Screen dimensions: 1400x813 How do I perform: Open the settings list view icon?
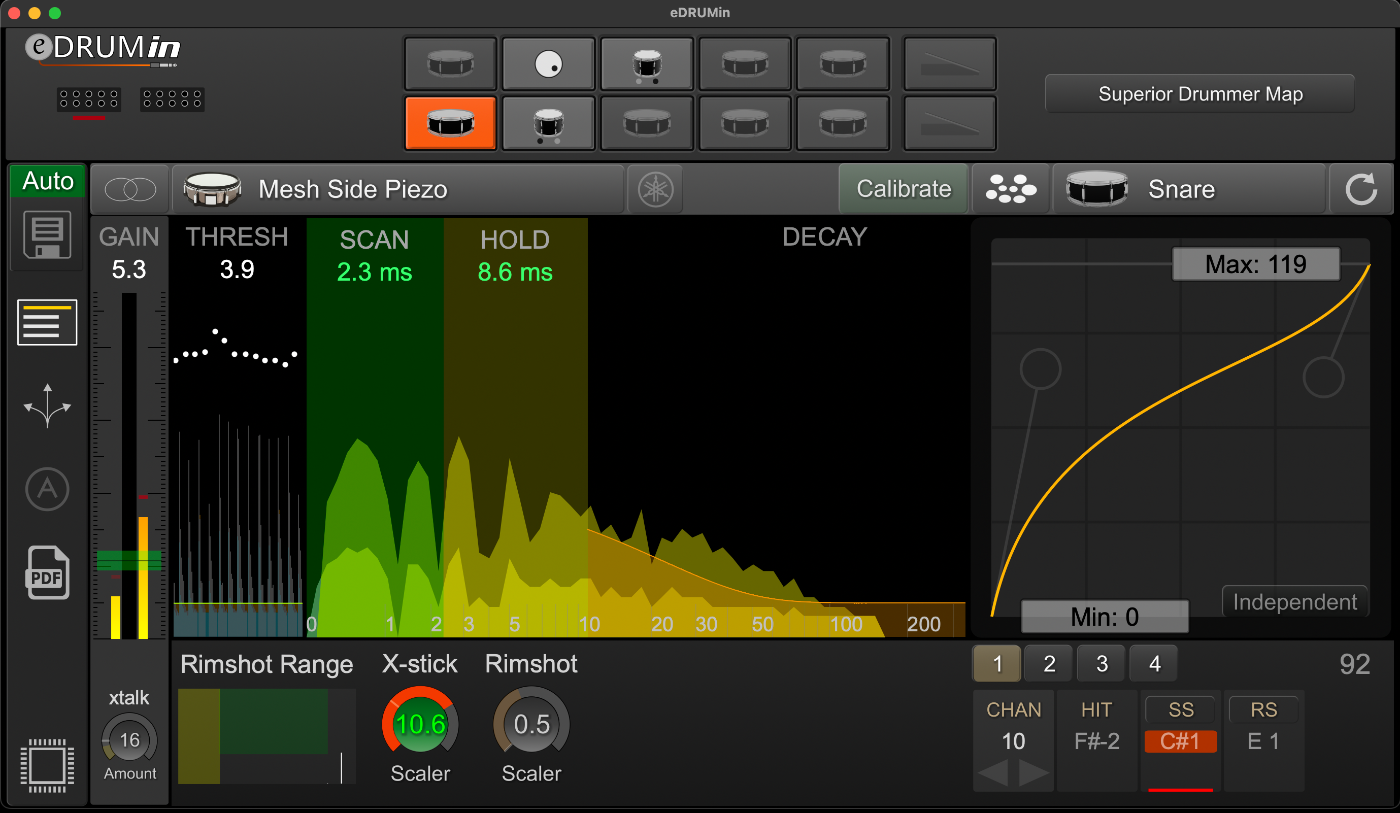tap(47, 322)
